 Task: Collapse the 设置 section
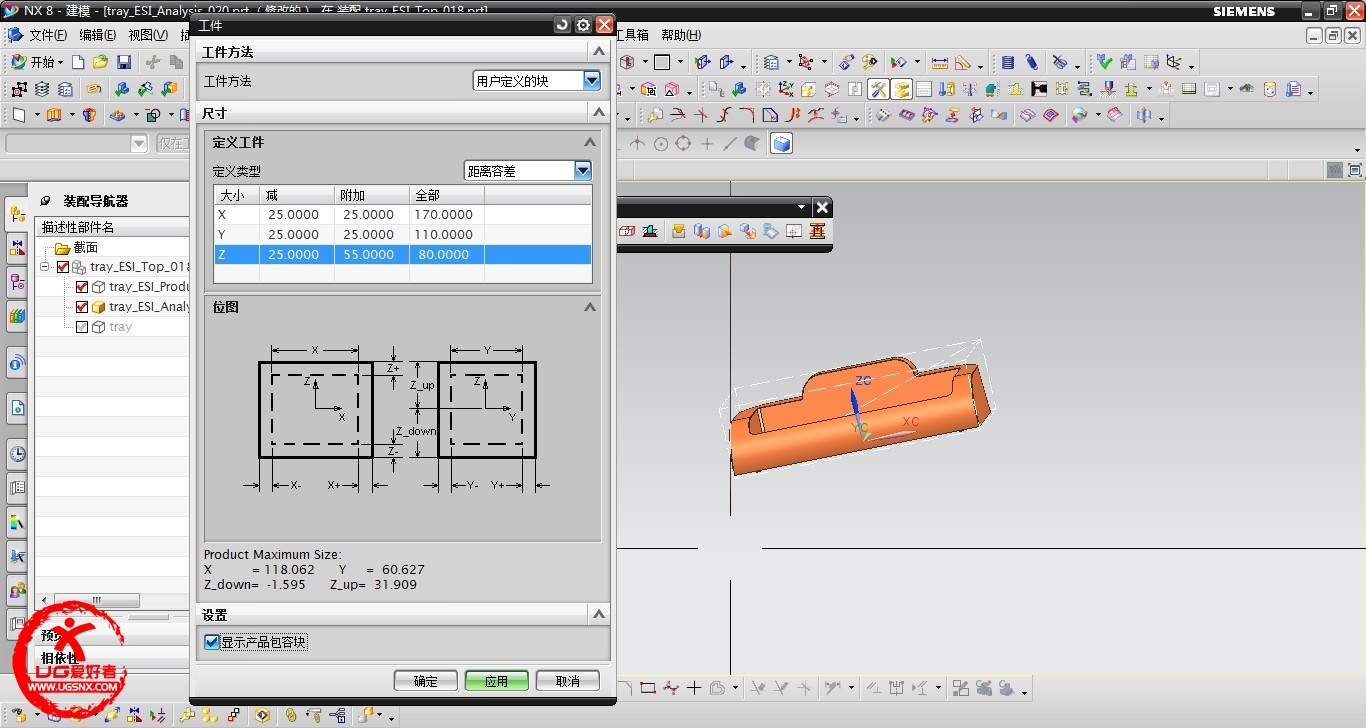point(598,615)
